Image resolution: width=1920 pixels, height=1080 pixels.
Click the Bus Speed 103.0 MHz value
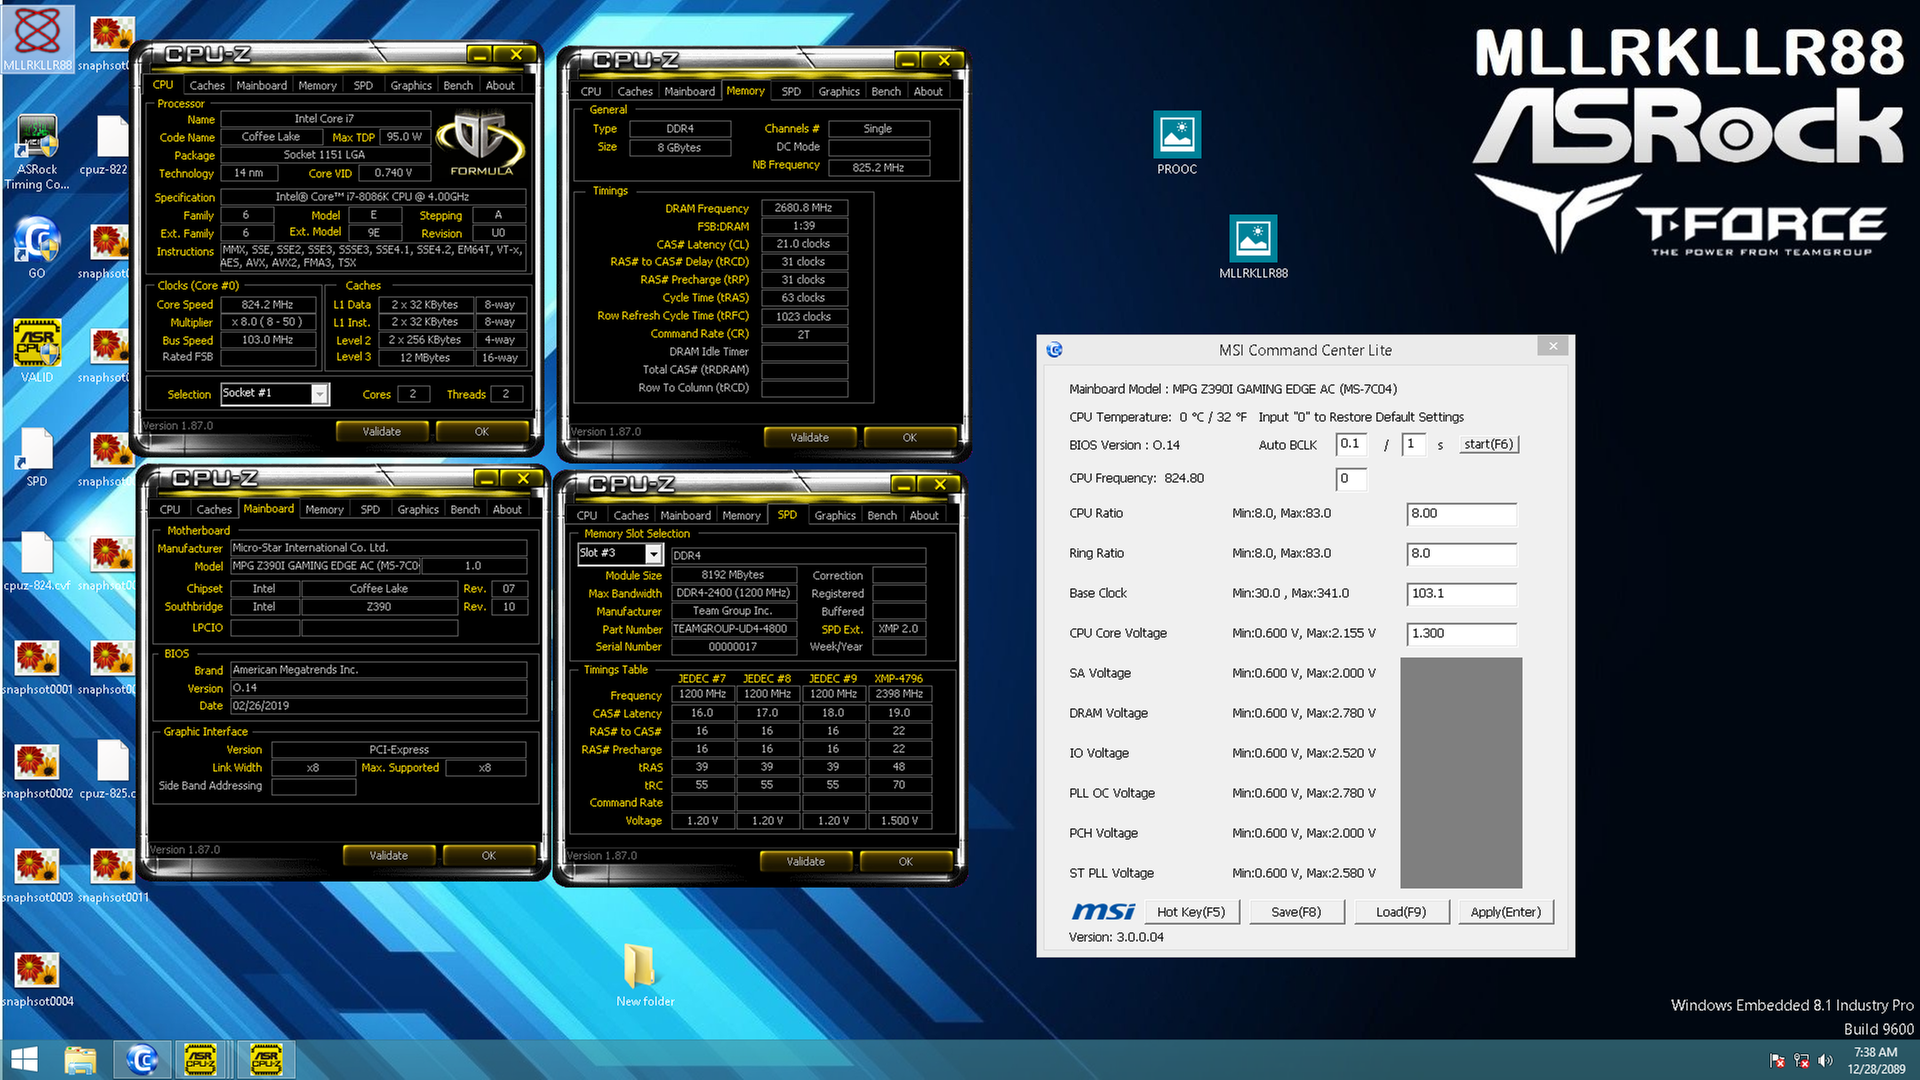pos(268,340)
